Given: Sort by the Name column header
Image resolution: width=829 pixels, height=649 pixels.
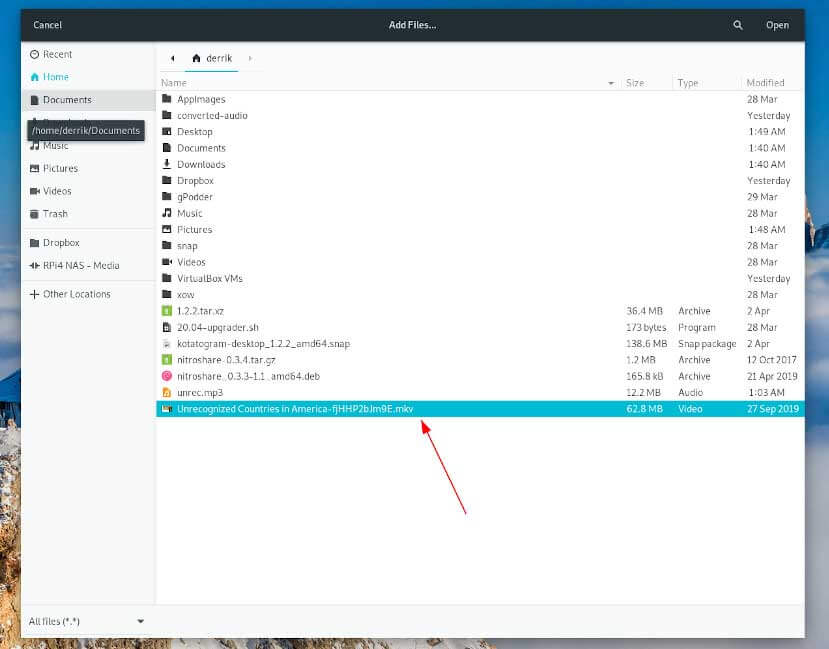Looking at the screenshot, I should pyautogui.click(x=389, y=82).
